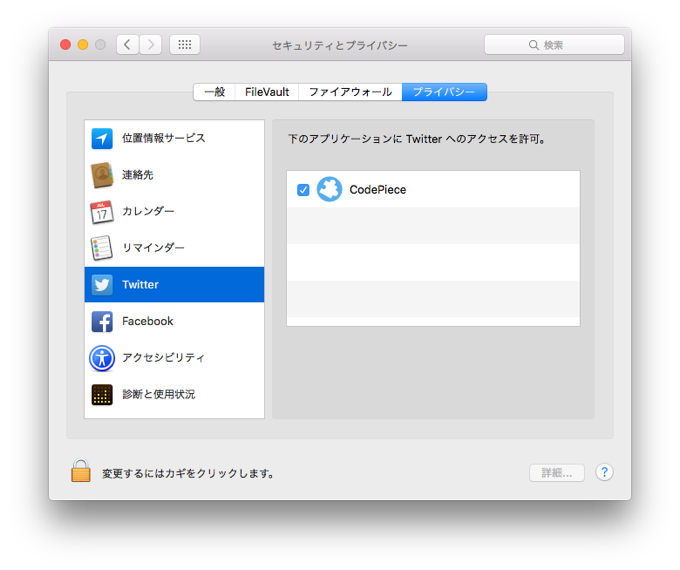
Task: Select the Twitter label in the sidebar
Action: click(x=140, y=285)
